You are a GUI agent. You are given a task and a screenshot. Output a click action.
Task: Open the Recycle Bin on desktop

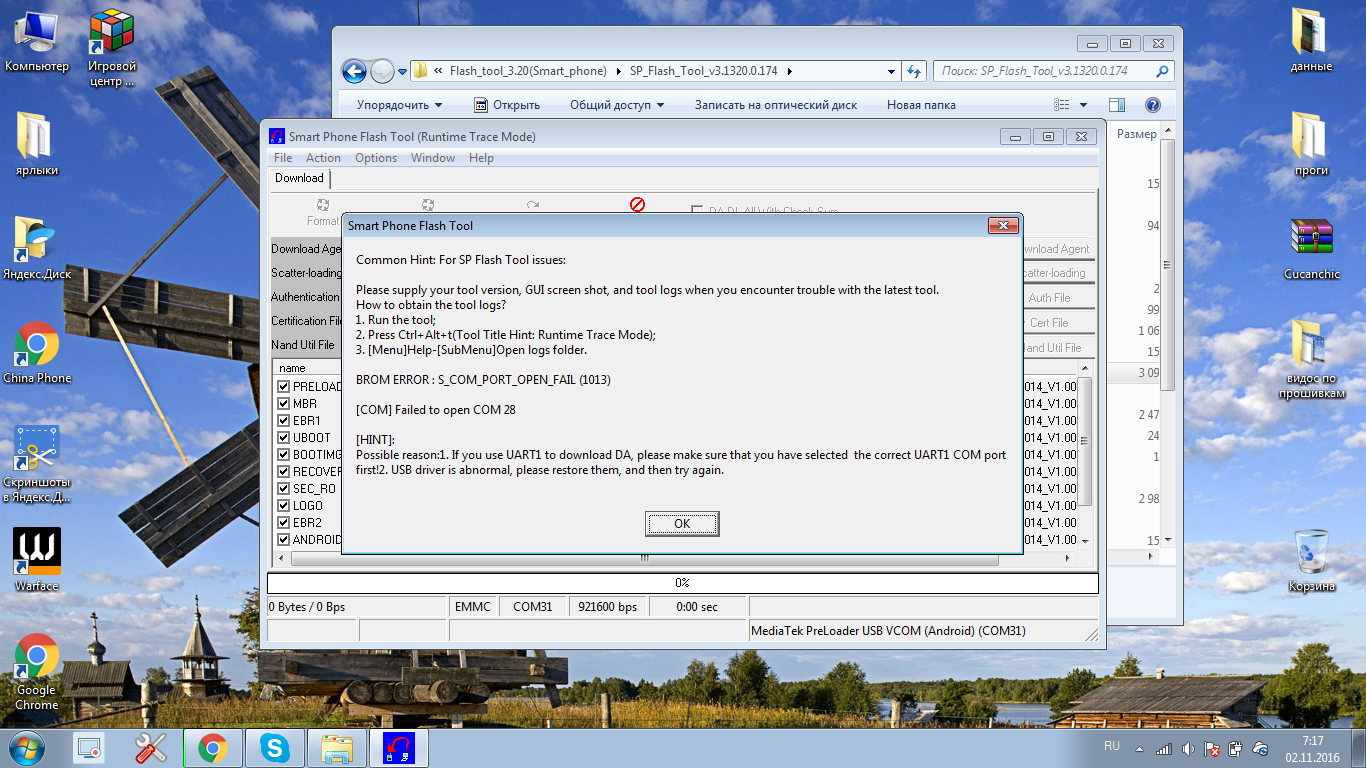1310,553
